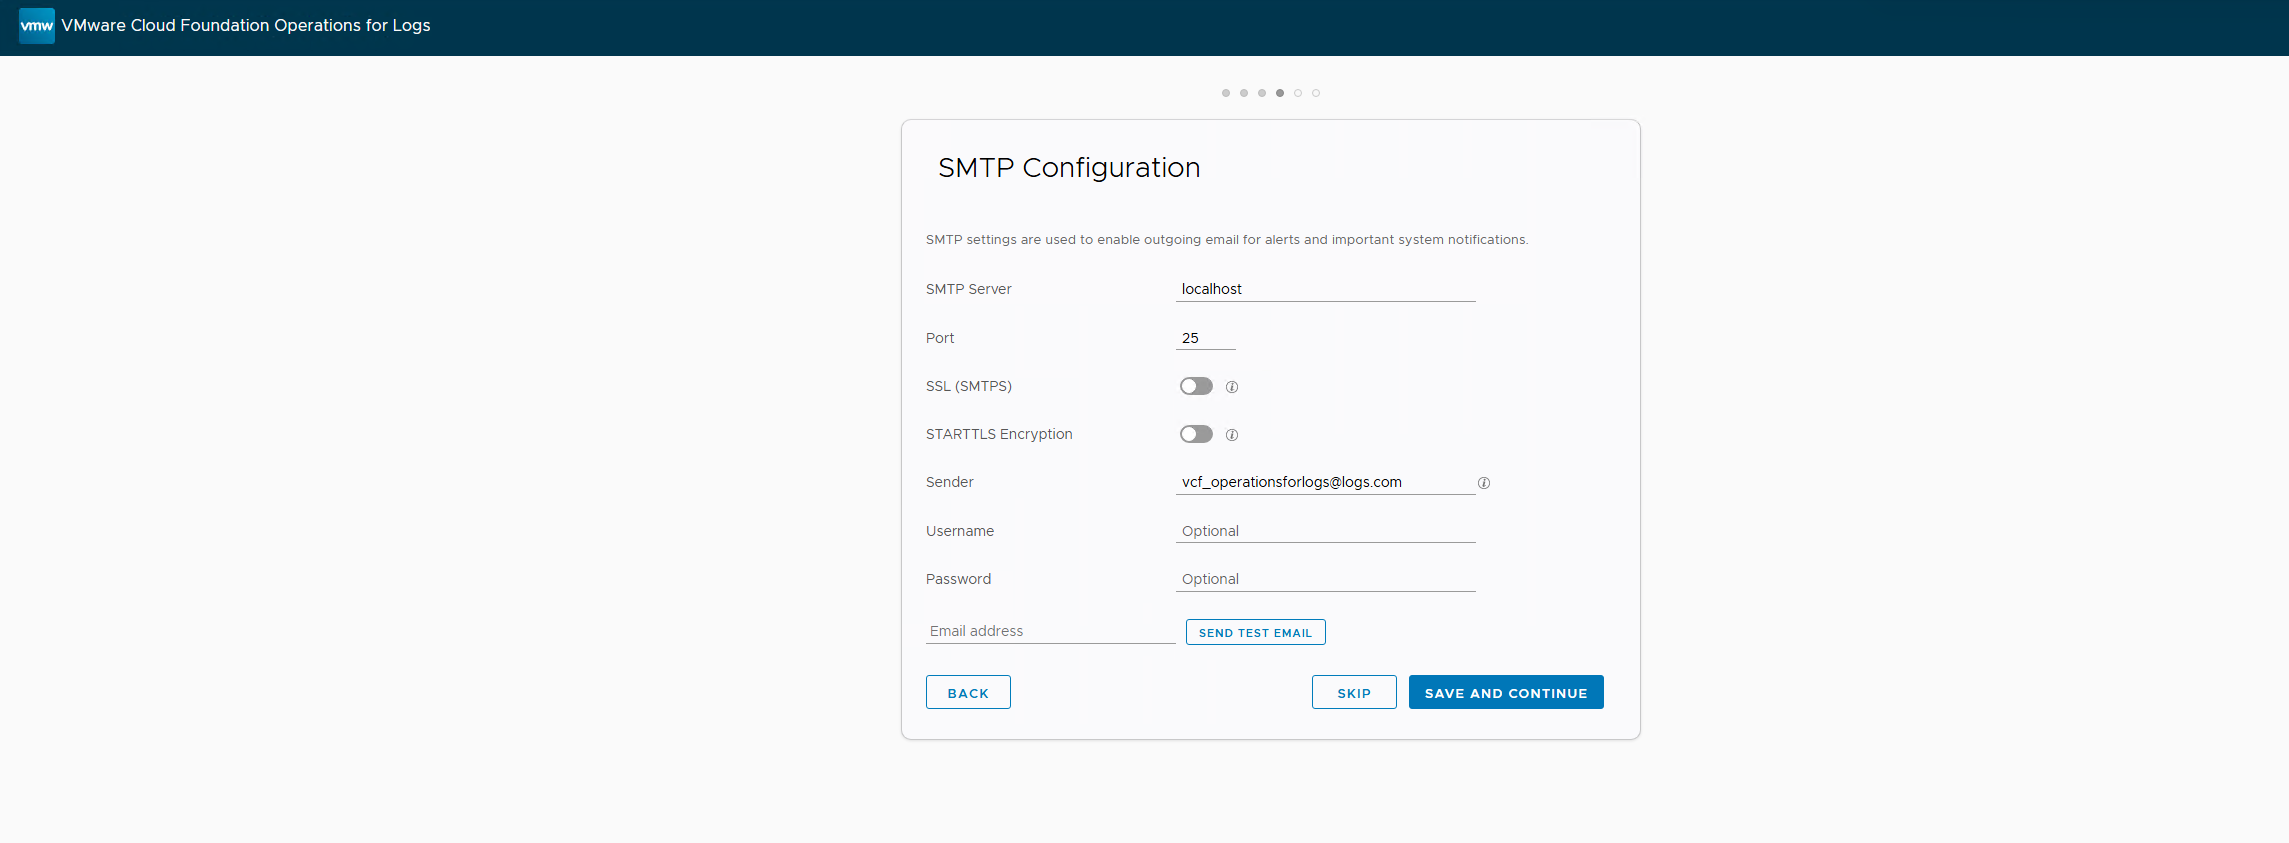Click the Email address test input
Image resolution: width=2289 pixels, height=843 pixels.
(x=1050, y=631)
